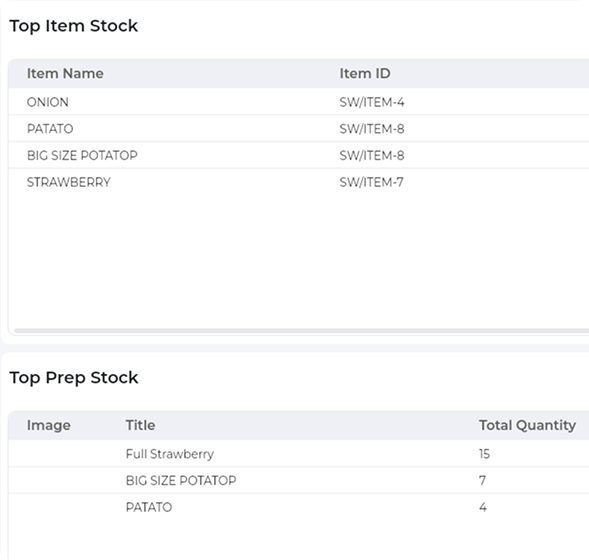Screen dimensions: 589x560
Task: Click the Image column header
Action: (49, 425)
